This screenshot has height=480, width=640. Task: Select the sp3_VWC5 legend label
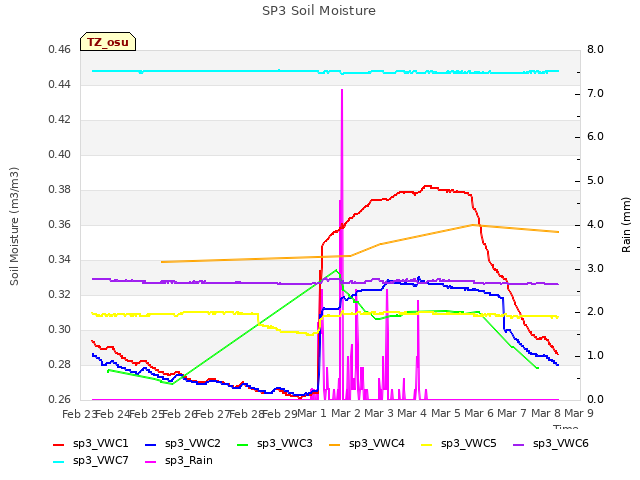coord(469,443)
